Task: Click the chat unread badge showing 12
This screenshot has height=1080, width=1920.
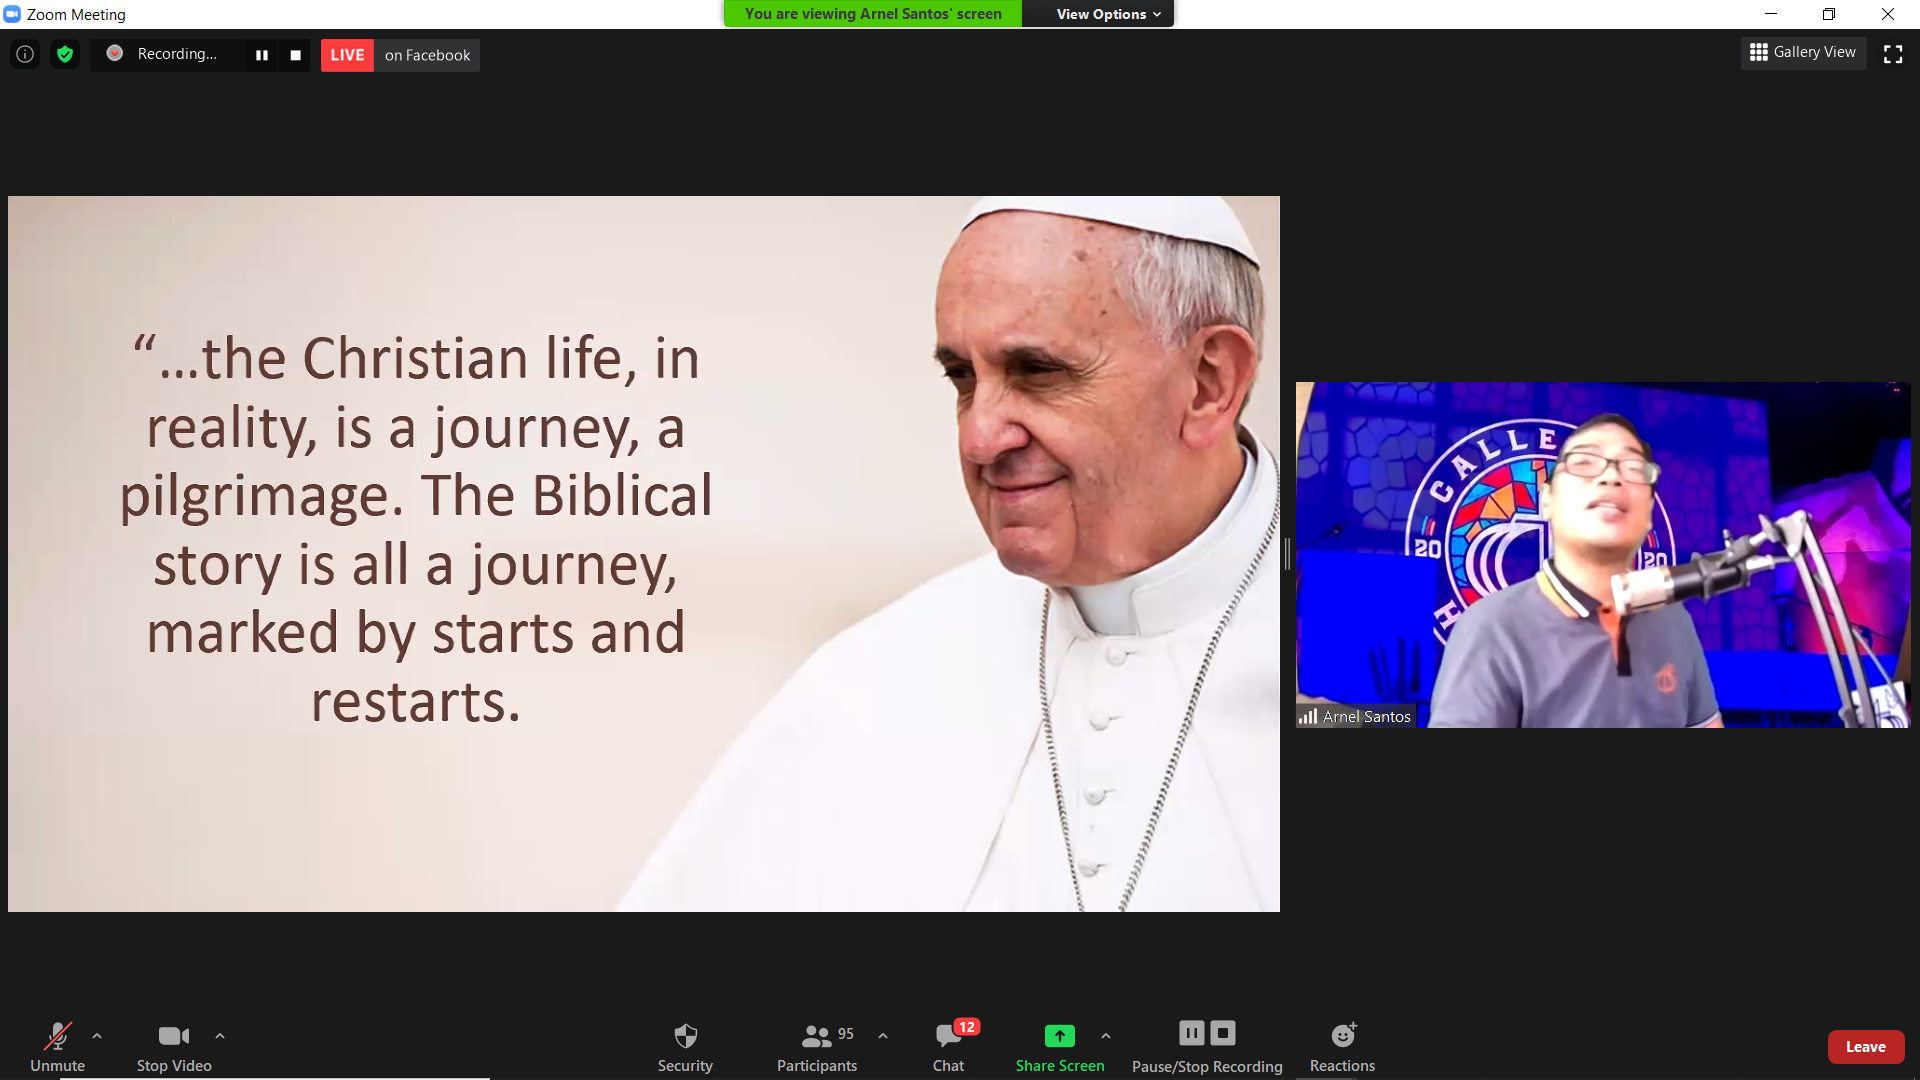Action: click(x=966, y=1027)
